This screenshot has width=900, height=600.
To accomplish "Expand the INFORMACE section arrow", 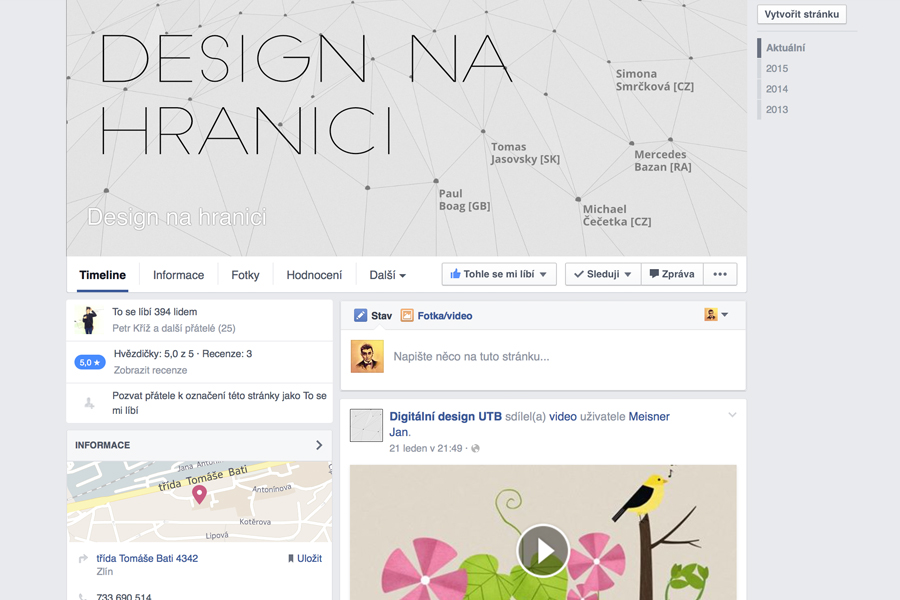I will click(319, 445).
